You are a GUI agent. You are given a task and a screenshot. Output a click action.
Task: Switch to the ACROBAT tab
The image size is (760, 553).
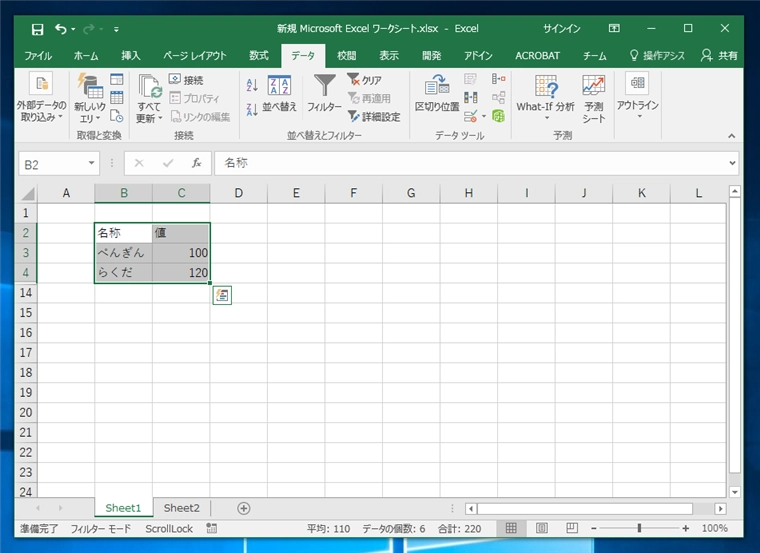pyautogui.click(x=537, y=56)
